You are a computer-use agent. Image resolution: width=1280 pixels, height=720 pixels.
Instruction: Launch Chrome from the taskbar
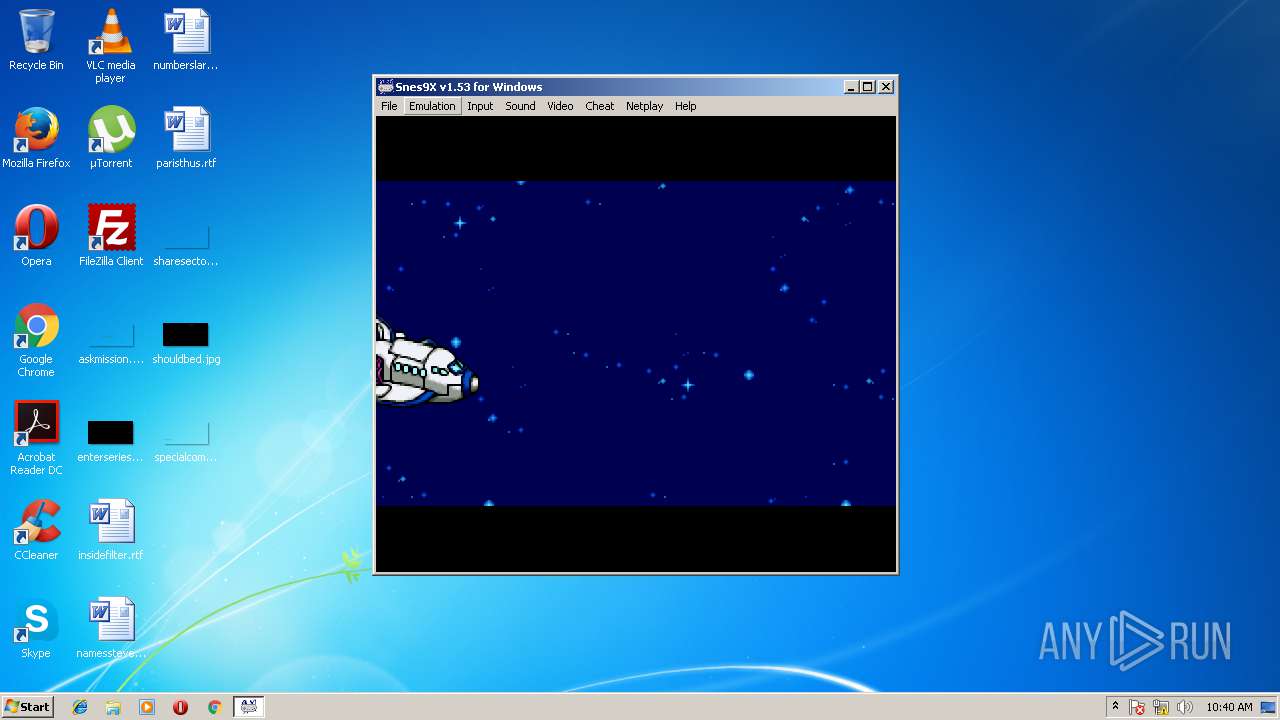(x=214, y=707)
